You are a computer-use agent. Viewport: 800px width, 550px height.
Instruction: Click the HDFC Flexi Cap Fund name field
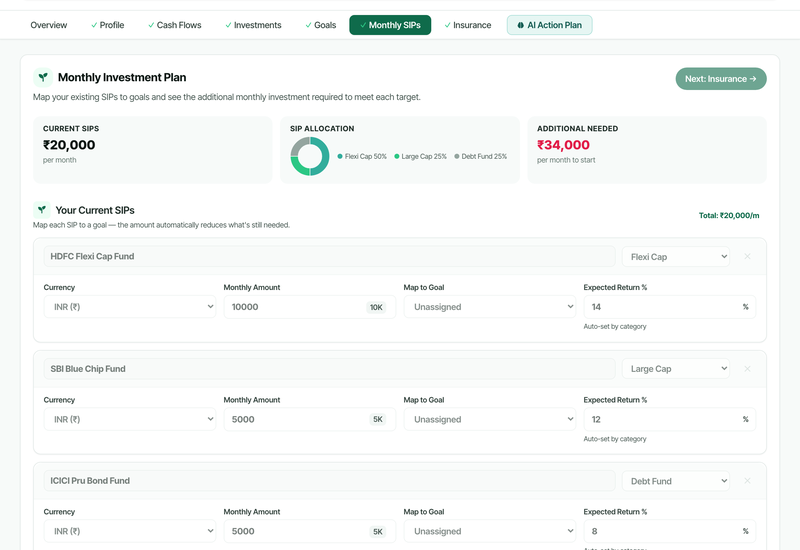330,256
